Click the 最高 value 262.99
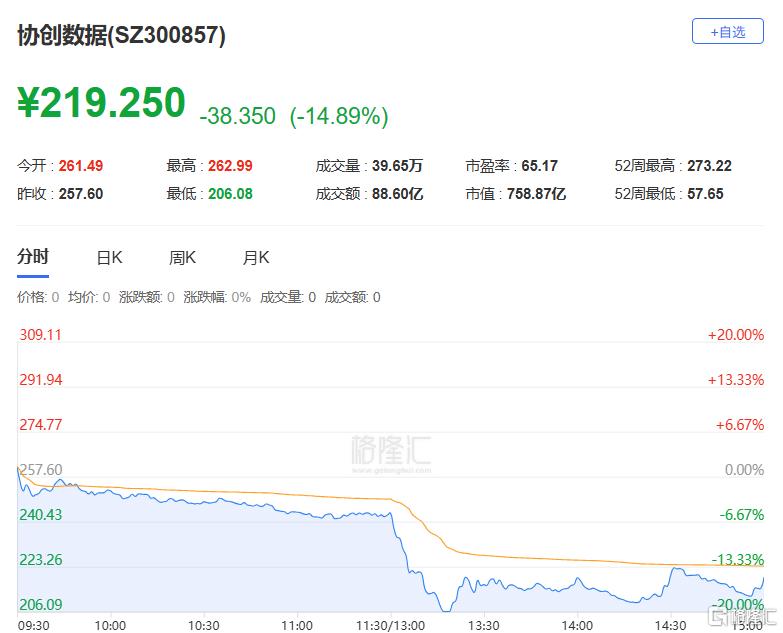Screen dimensions: 783x633 tap(230, 166)
